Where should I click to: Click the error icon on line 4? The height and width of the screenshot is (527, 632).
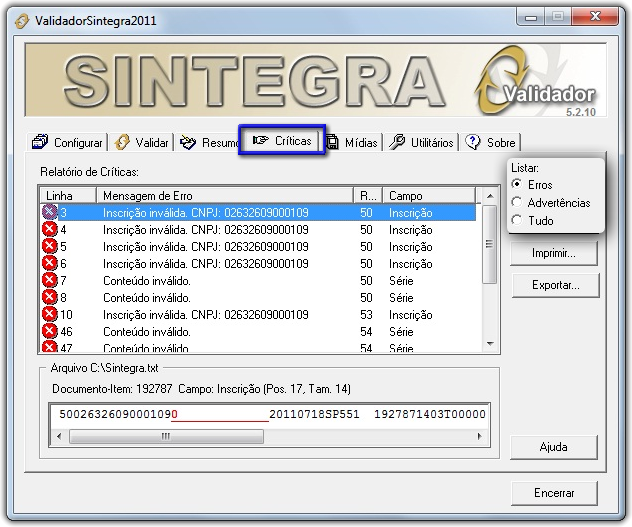click(x=50, y=229)
